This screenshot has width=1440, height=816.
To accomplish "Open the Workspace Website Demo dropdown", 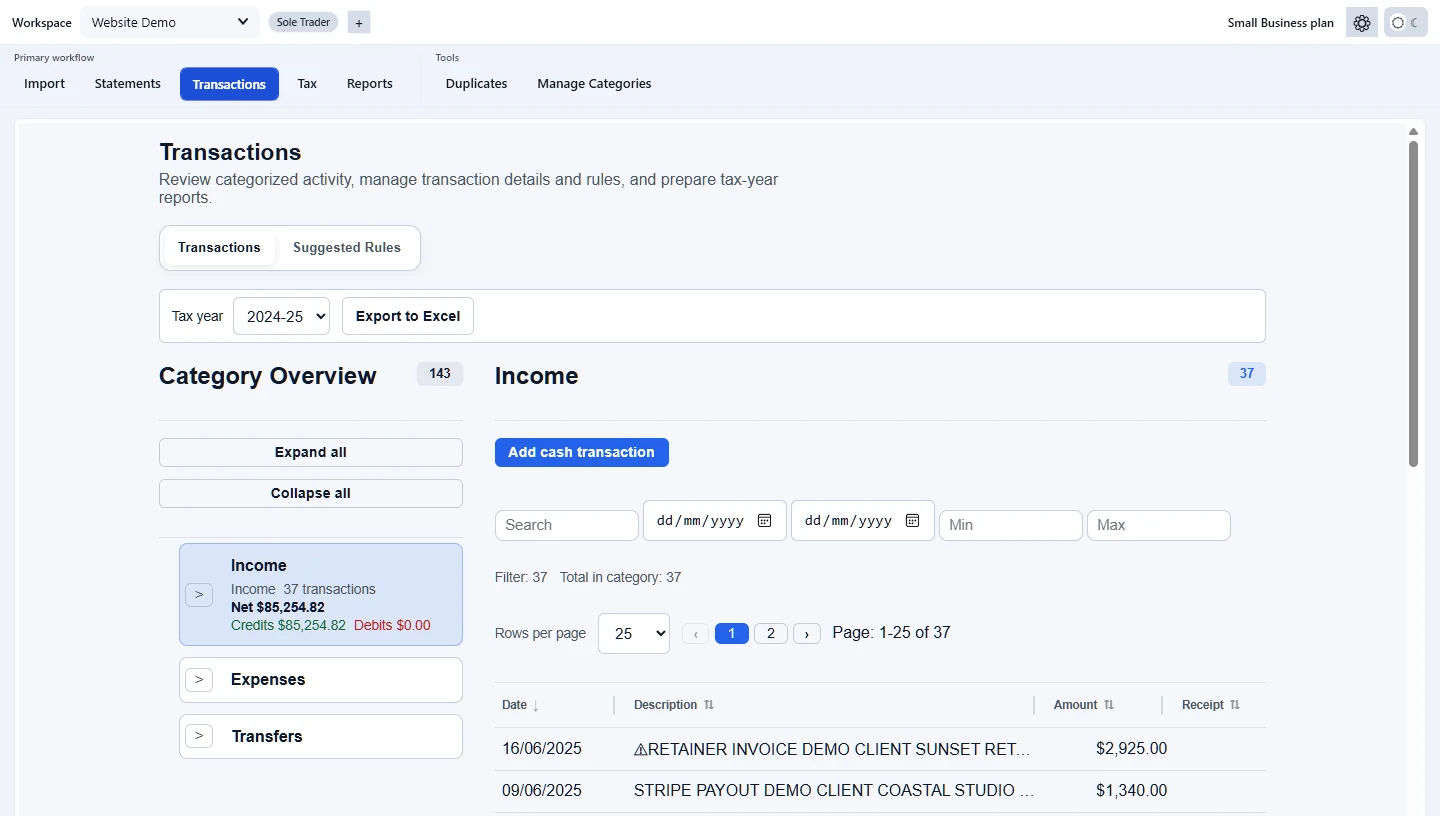I will tap(170, 22).
